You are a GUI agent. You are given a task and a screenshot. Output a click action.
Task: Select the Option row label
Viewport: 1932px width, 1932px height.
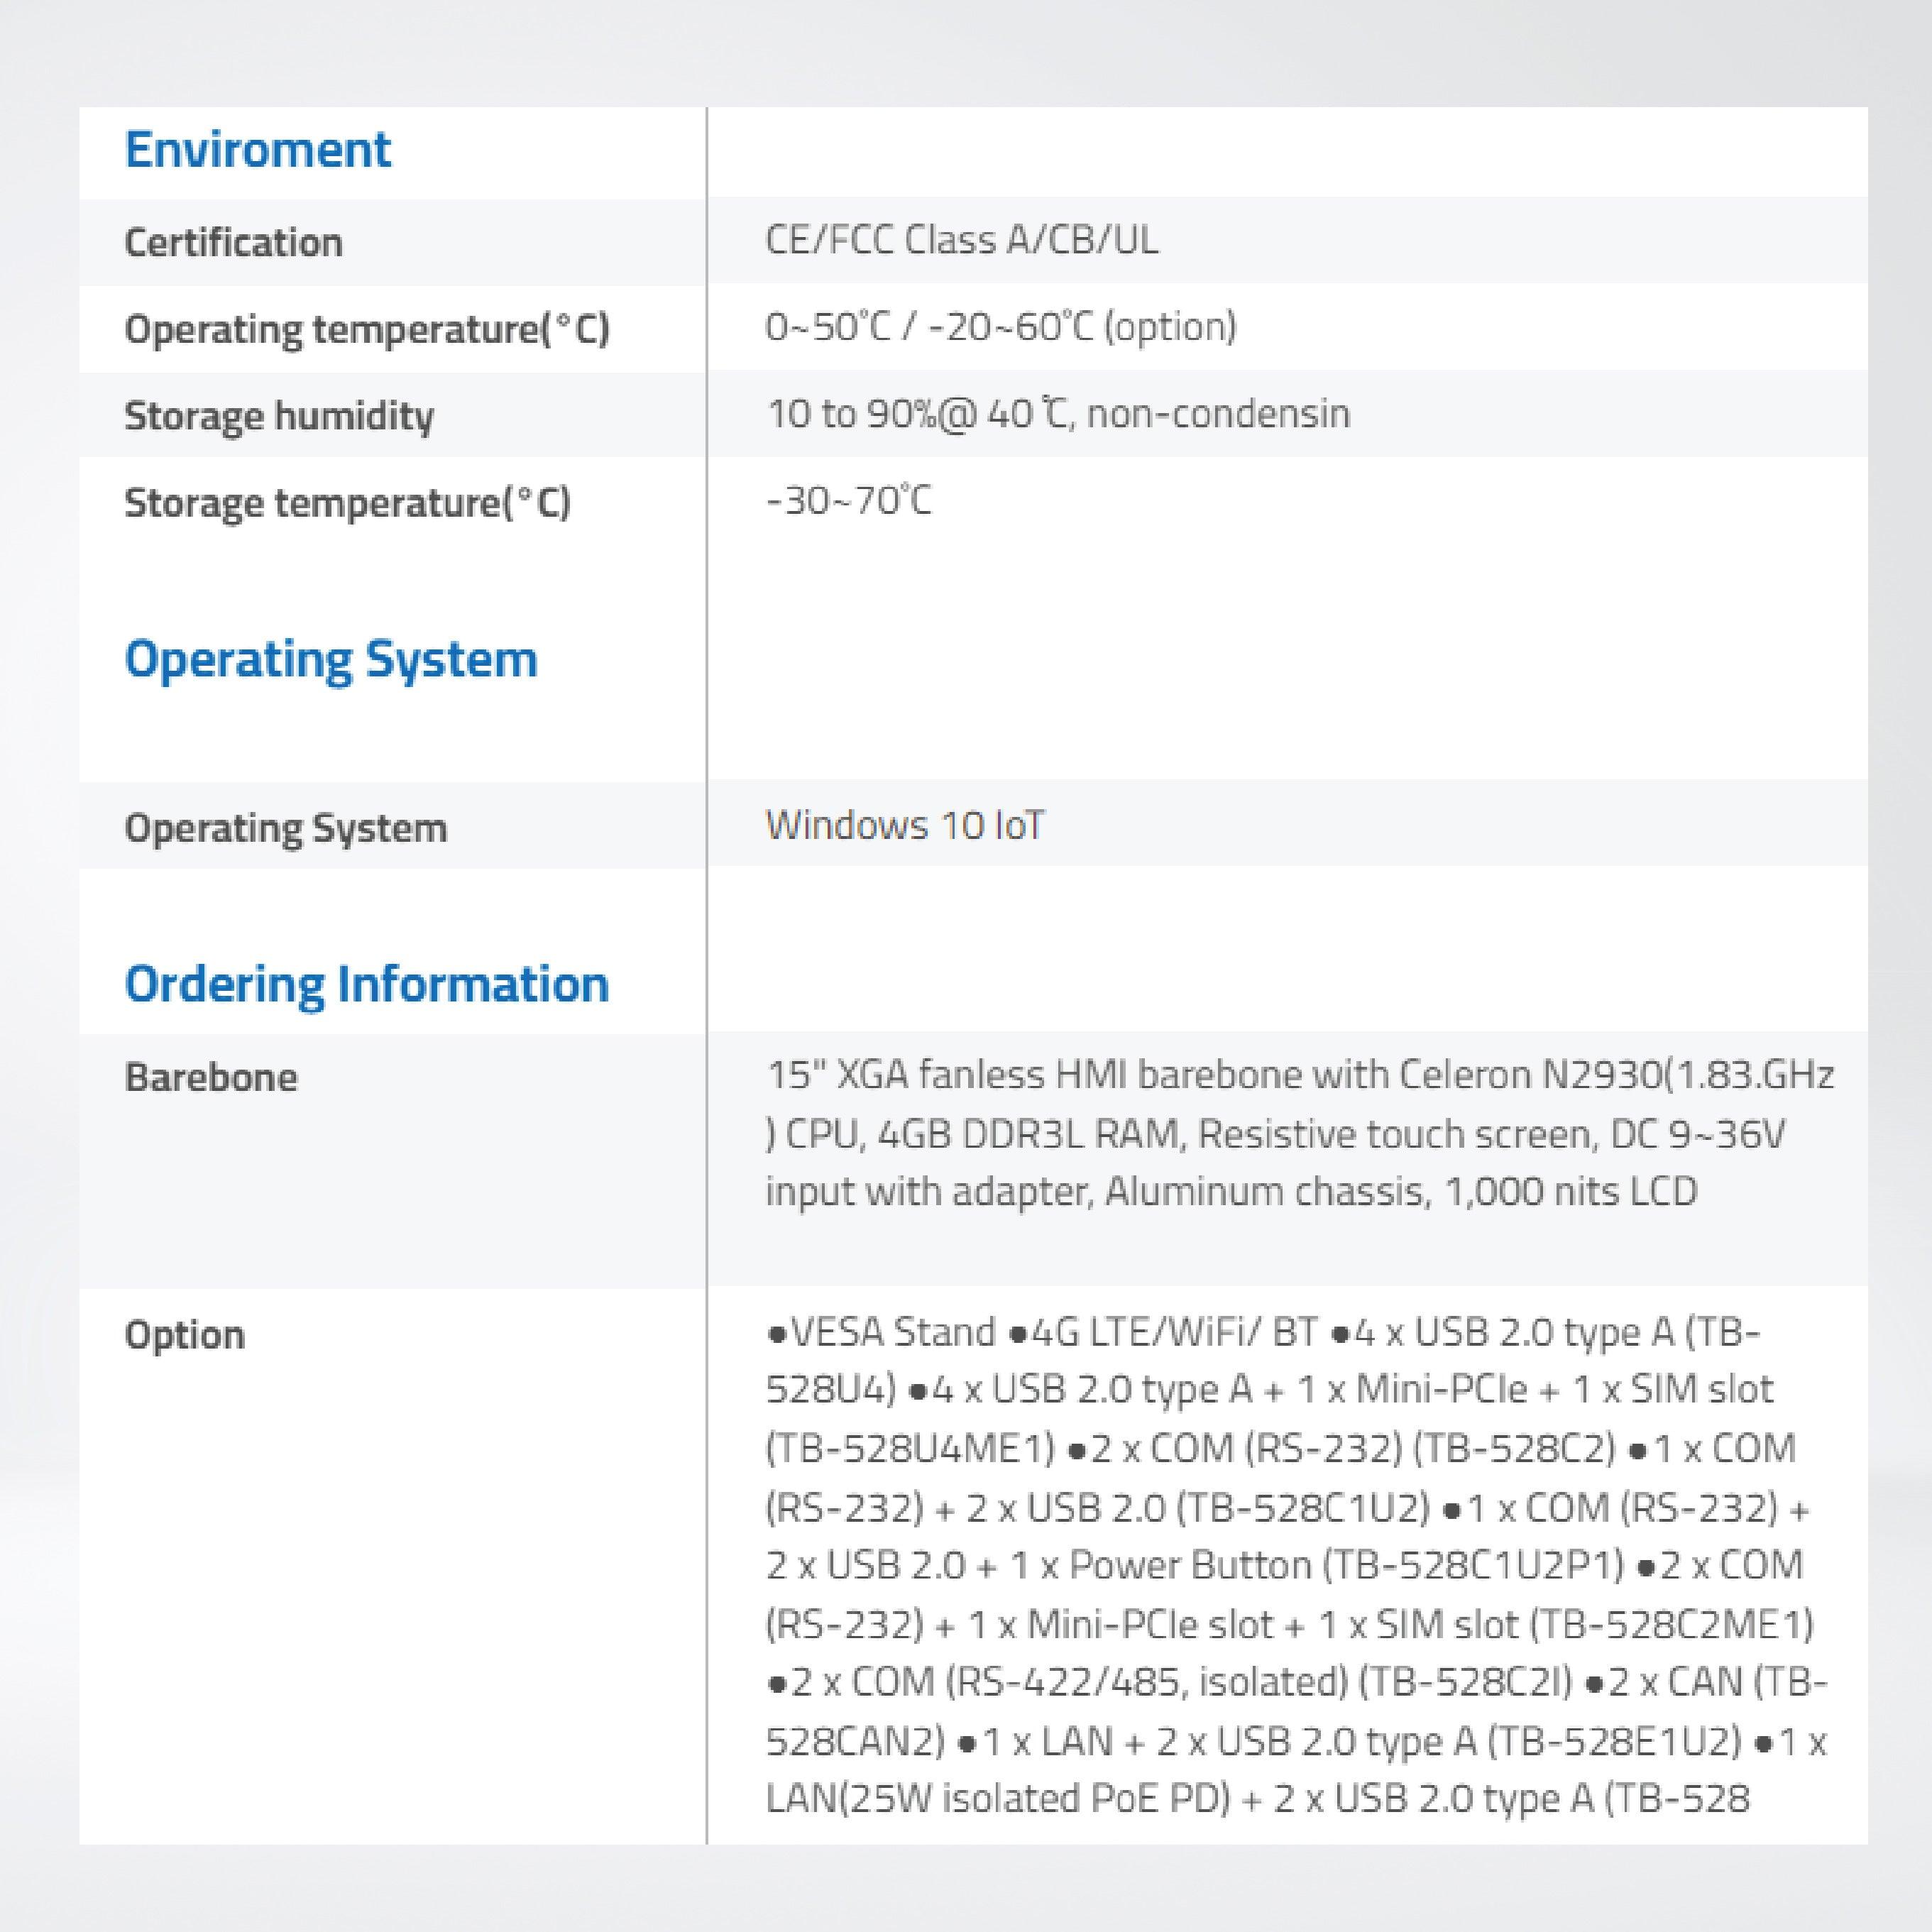[x=184, y=1335]
